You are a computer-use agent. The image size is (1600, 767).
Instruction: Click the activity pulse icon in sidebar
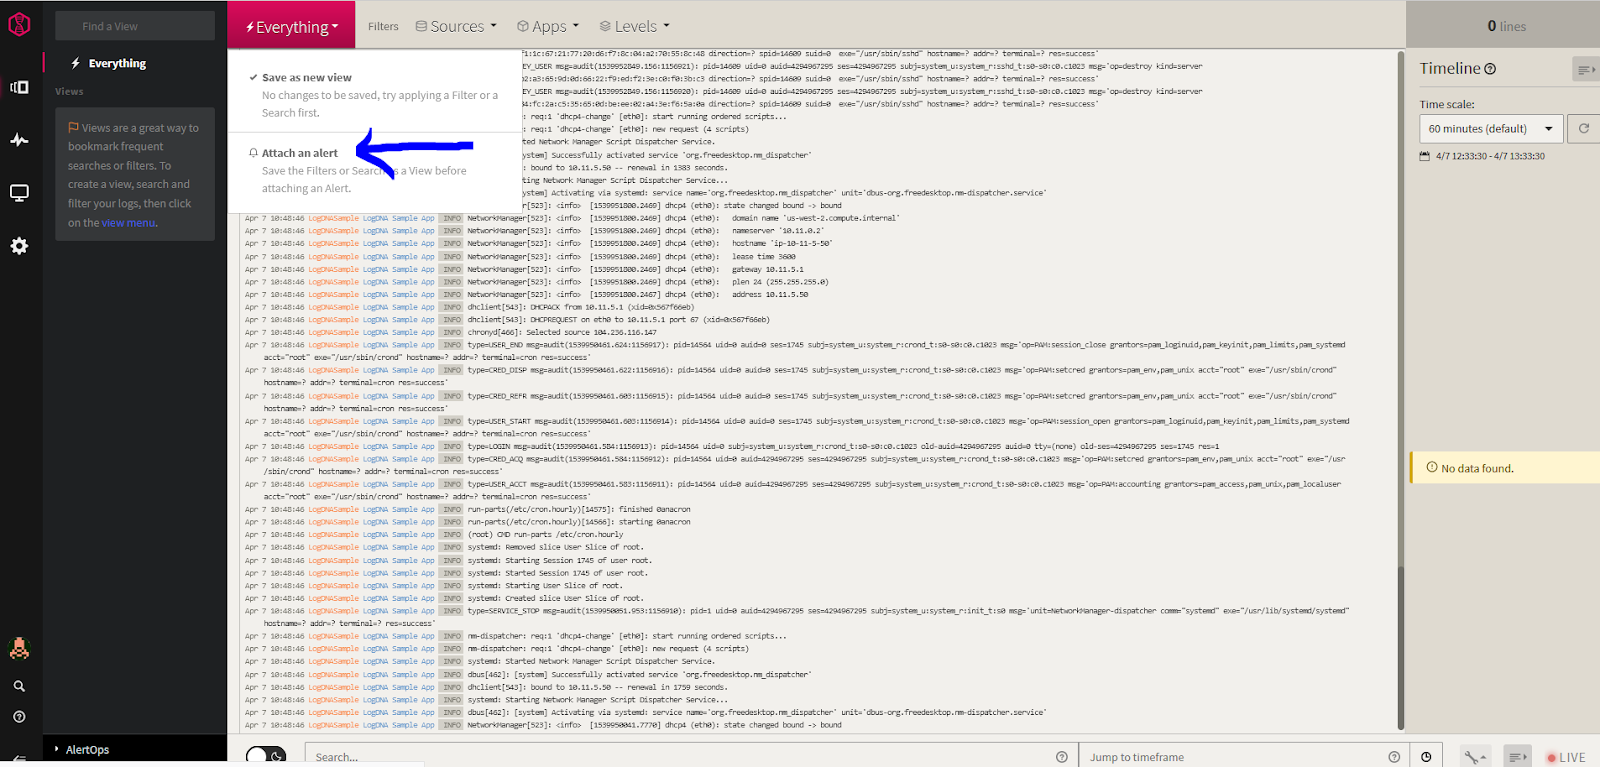pyautogui.click(x=19, y=140)
